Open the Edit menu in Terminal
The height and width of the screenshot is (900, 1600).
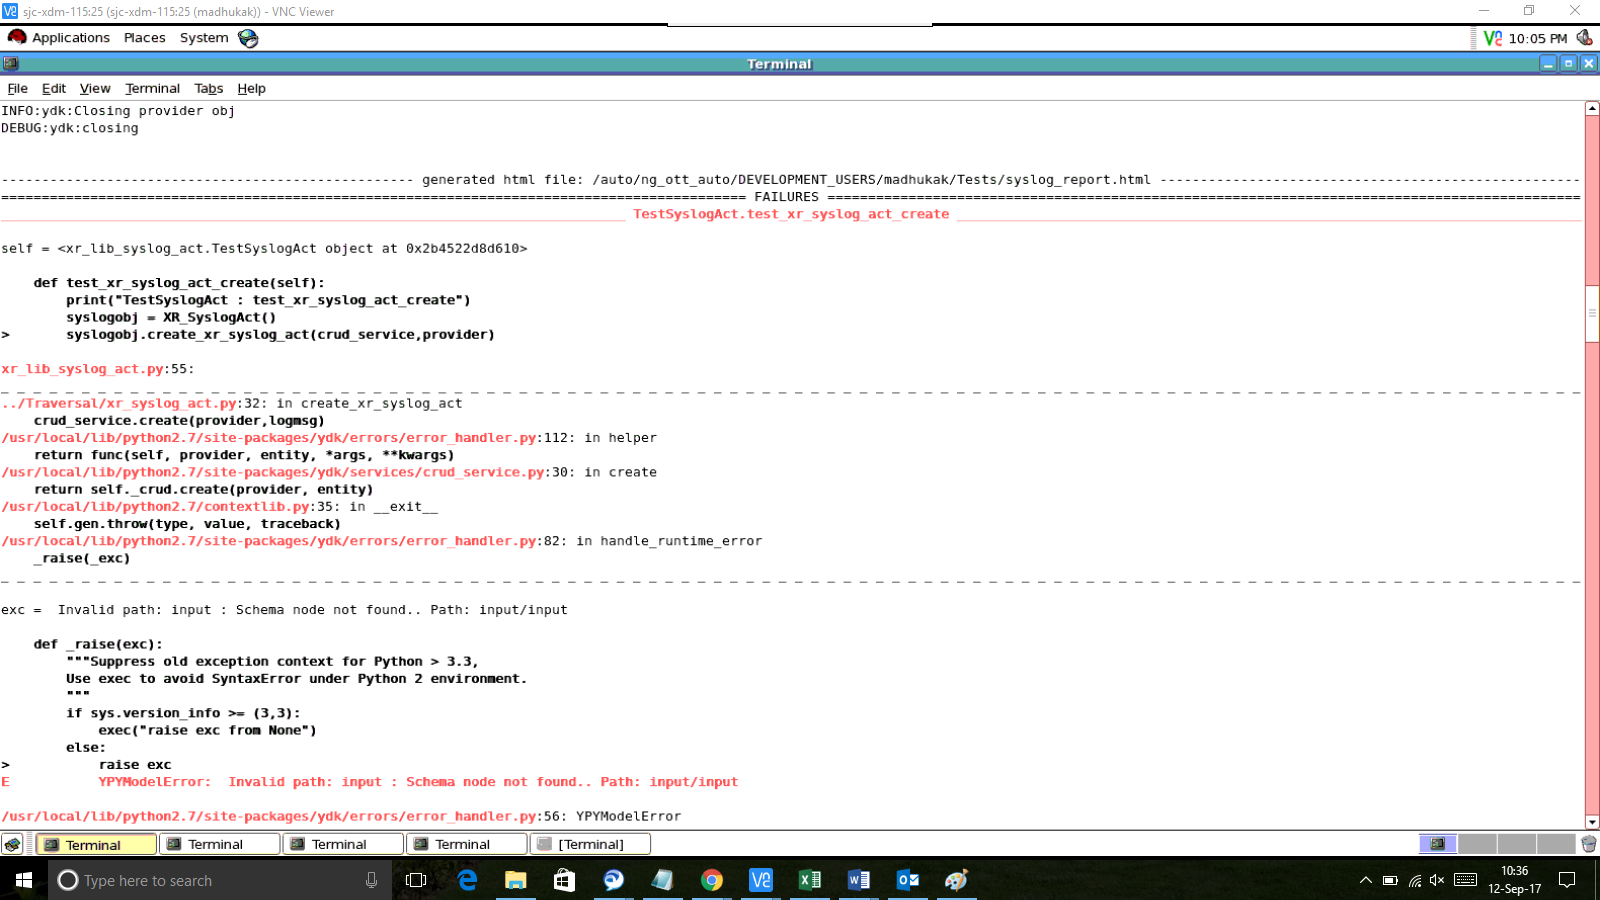[x=53, y=88]
